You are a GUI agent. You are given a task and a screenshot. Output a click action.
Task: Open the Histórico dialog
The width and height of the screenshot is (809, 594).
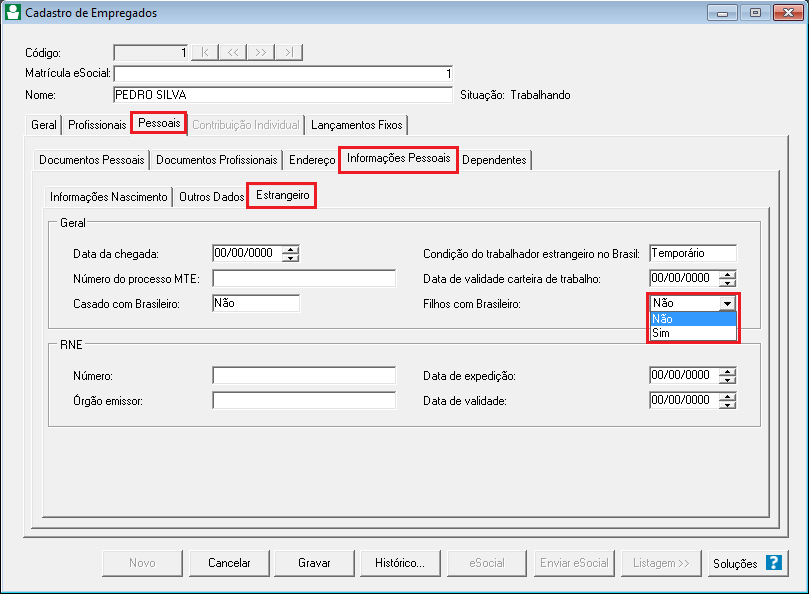tap(400, 562)
